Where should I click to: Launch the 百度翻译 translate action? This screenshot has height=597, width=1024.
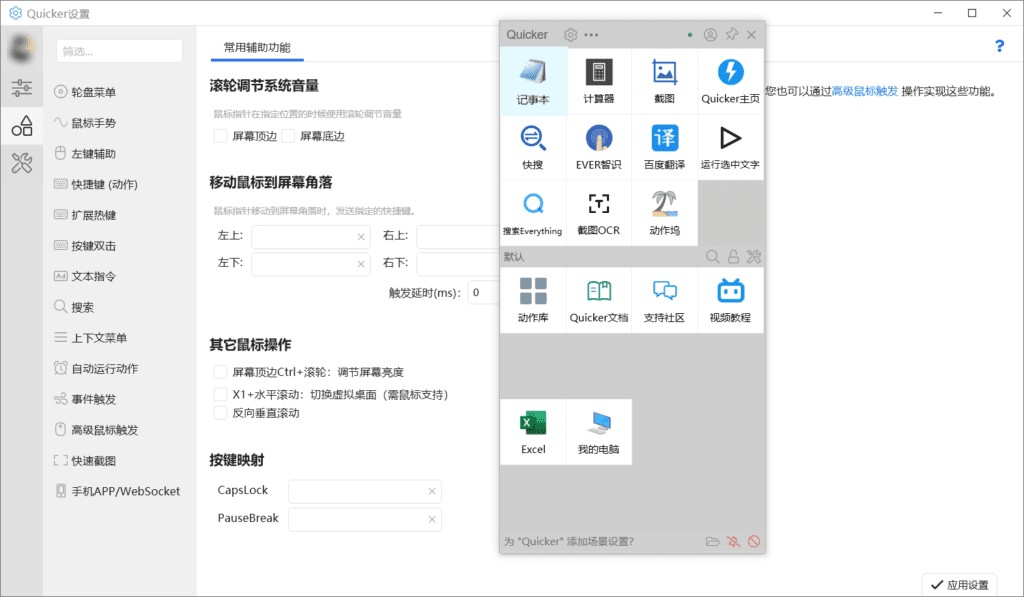click(x=664, y=148)
